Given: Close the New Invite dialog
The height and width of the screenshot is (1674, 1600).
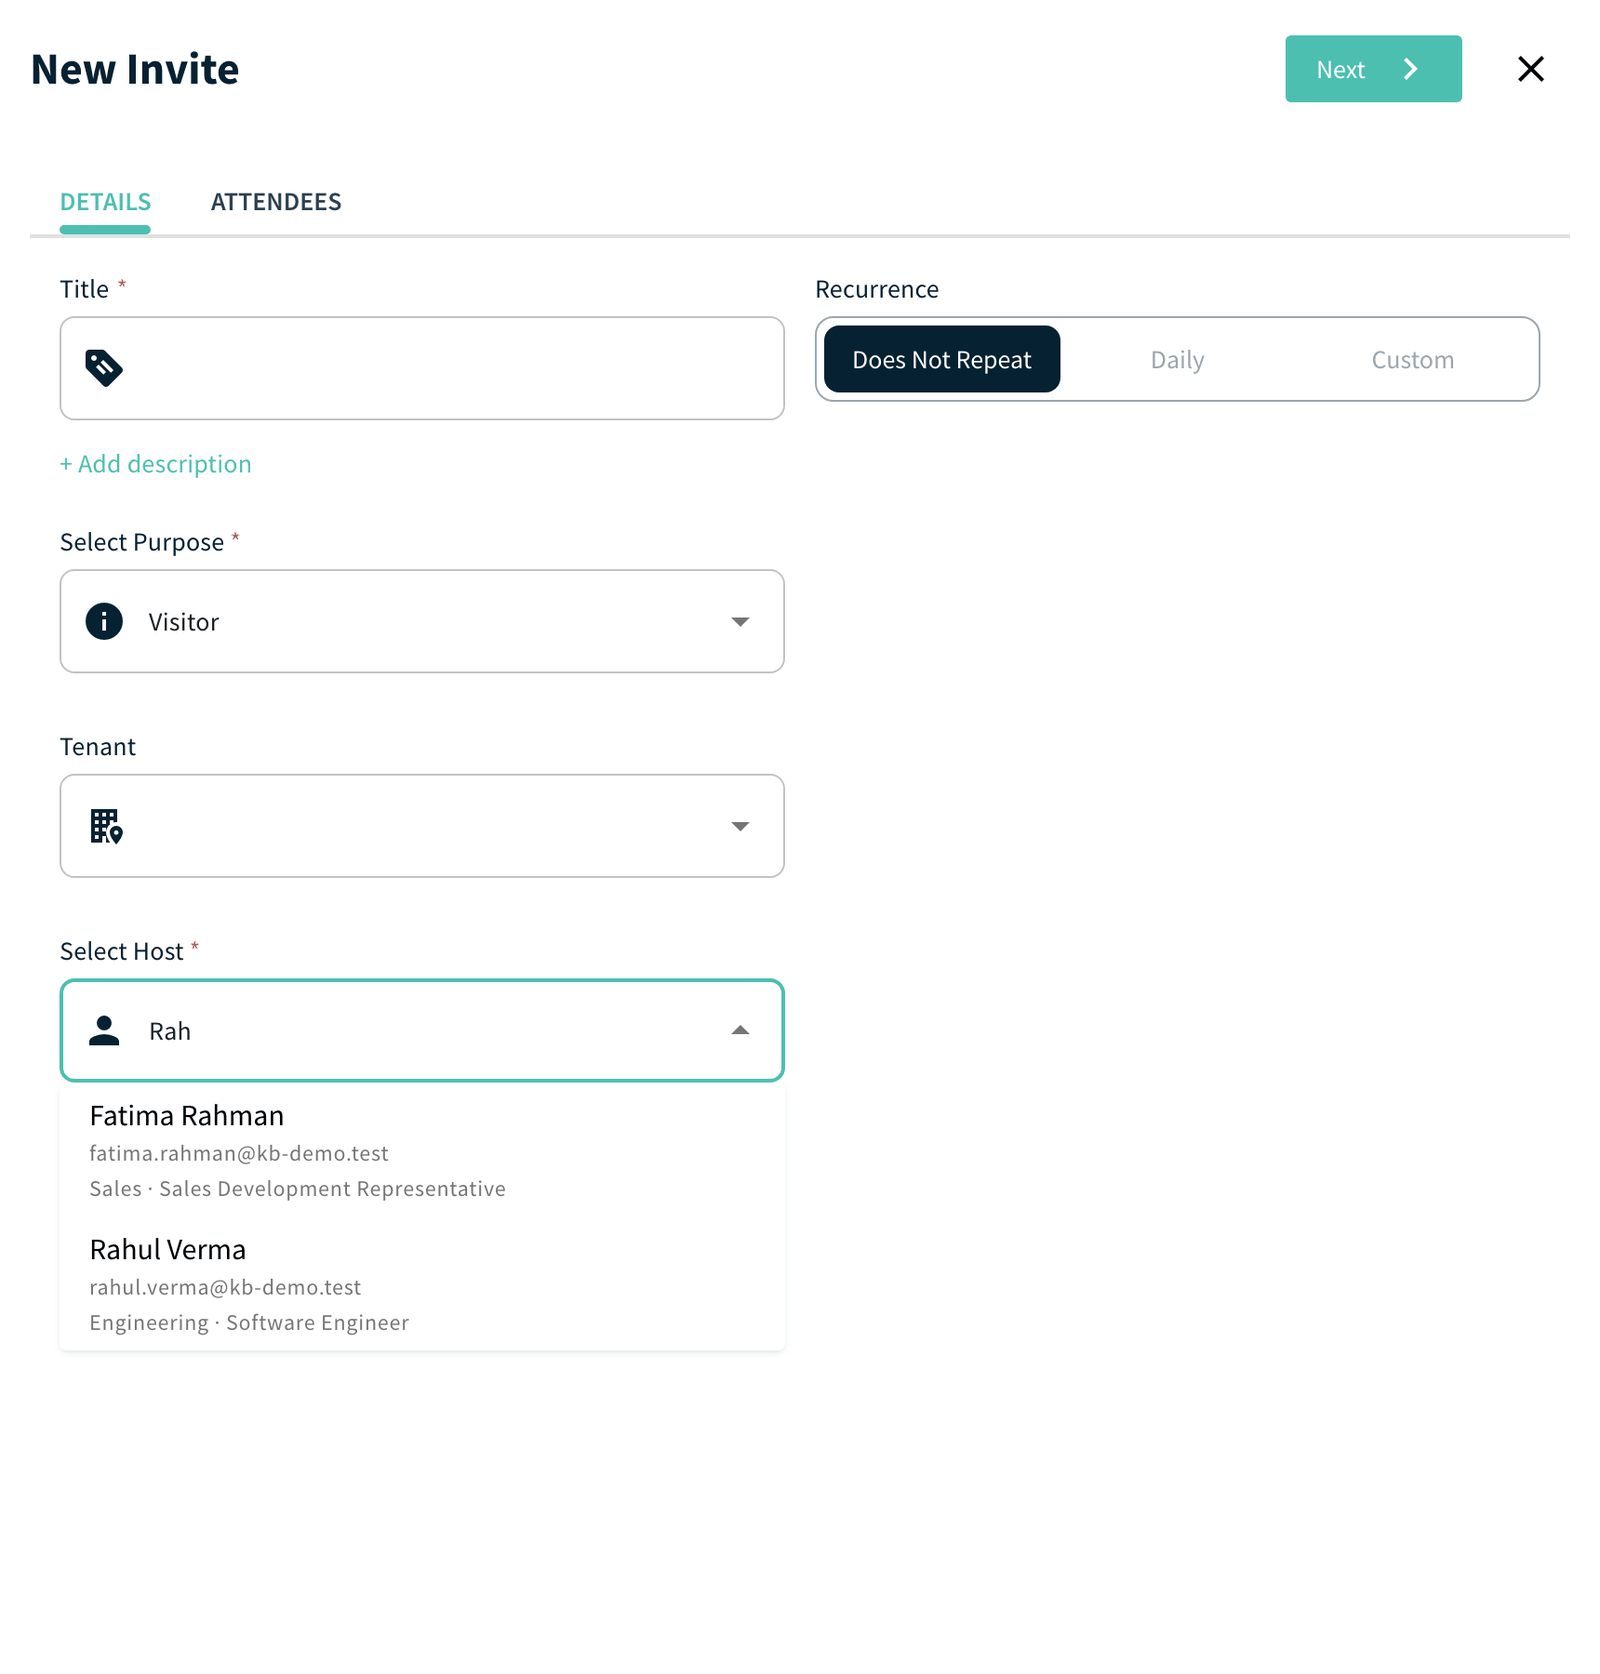Looking at the screenshot, I should 1530,69.
